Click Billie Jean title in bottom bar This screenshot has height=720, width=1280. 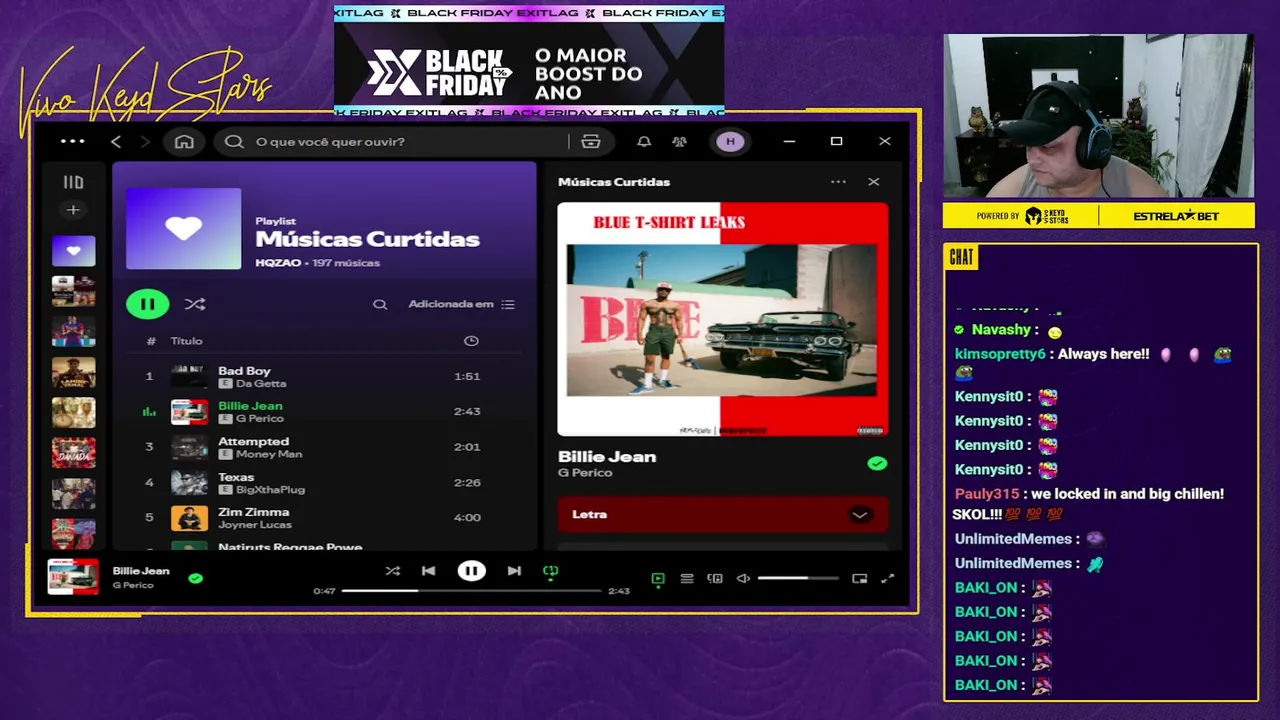point(141,571)
